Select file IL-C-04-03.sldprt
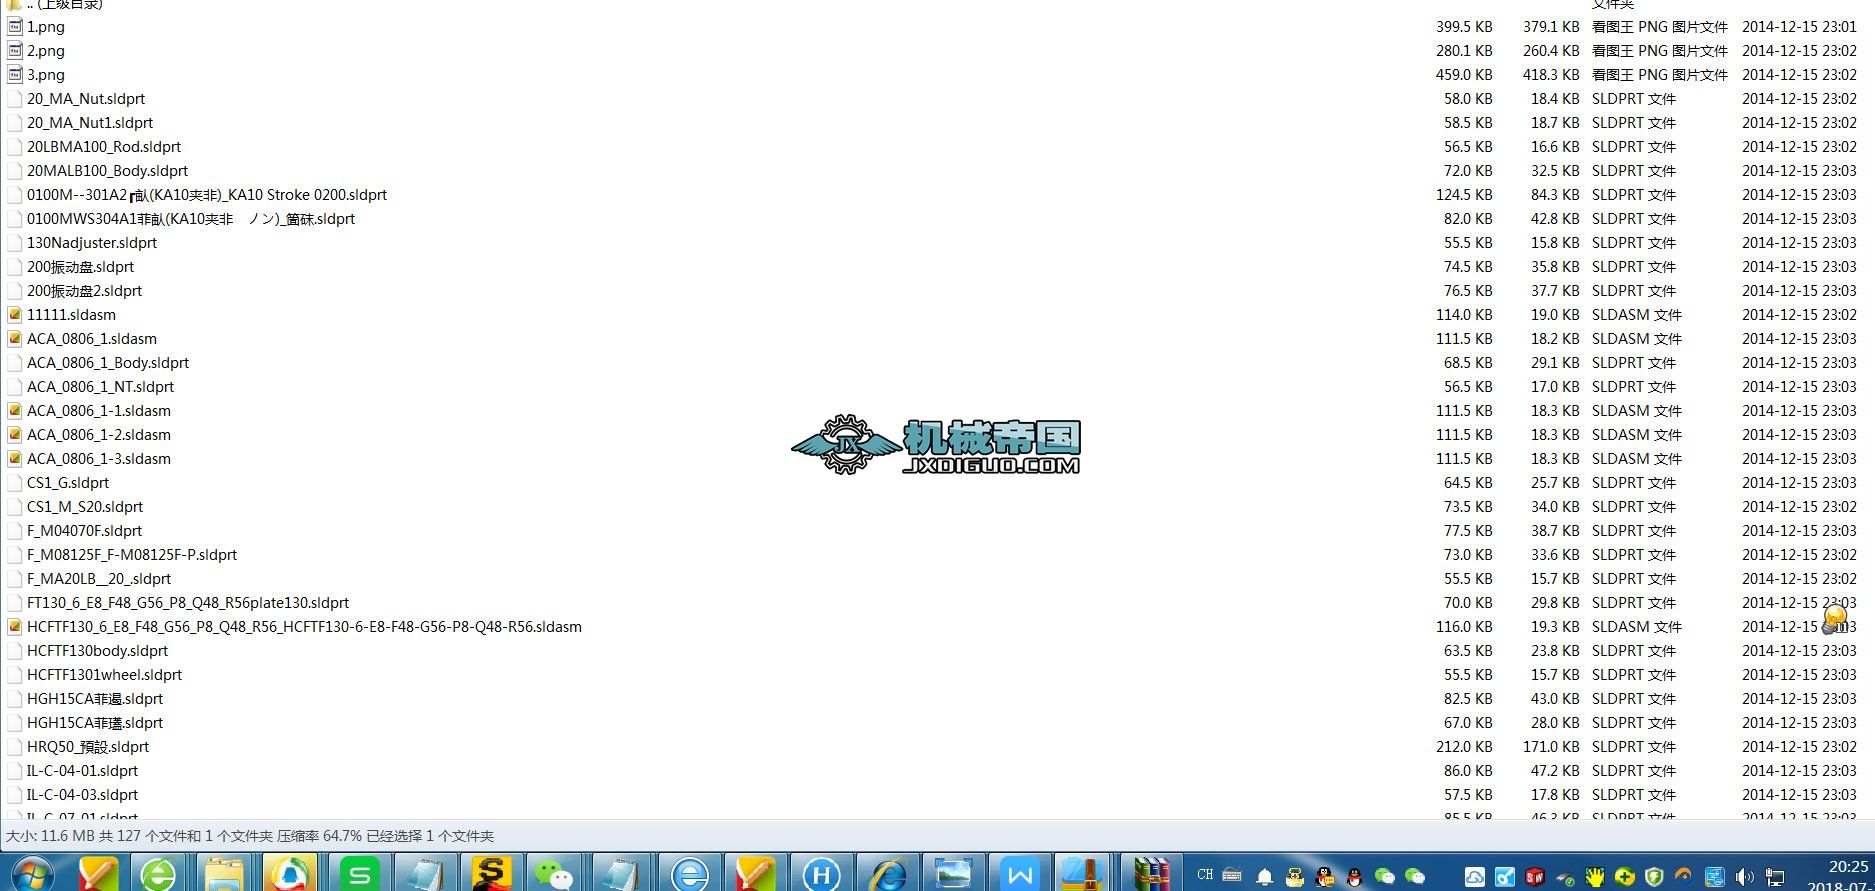The image size is (1875, 891). [x=82, y=795]
